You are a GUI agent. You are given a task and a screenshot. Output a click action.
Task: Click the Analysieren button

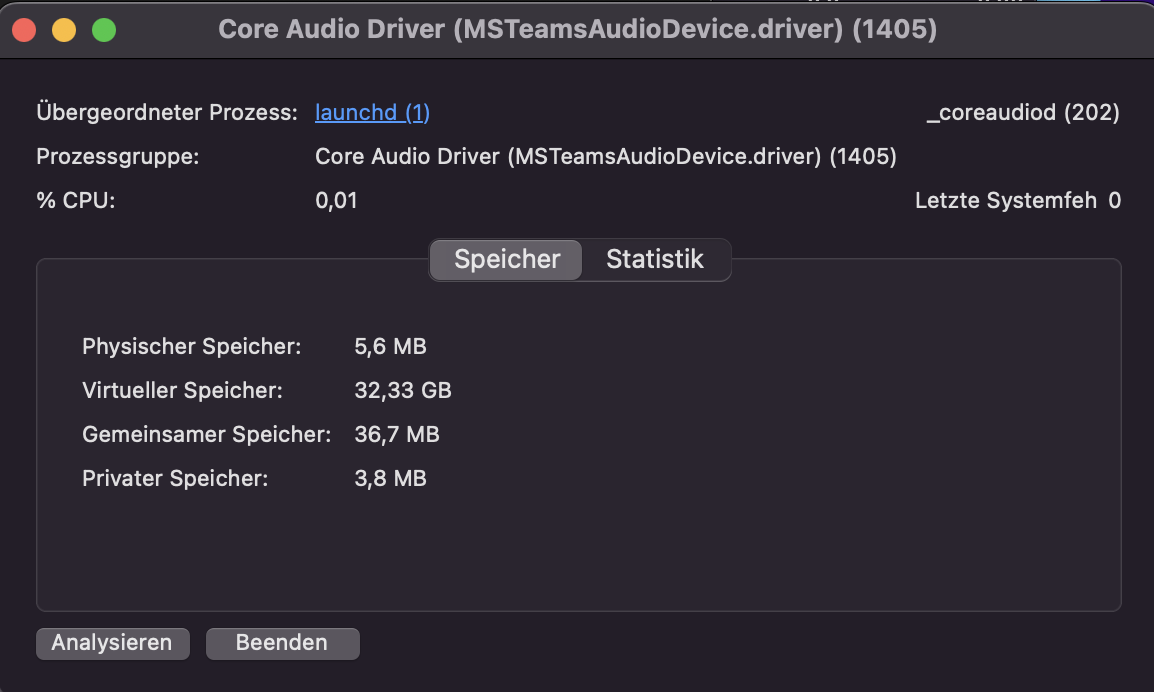[x=112, y=643]
